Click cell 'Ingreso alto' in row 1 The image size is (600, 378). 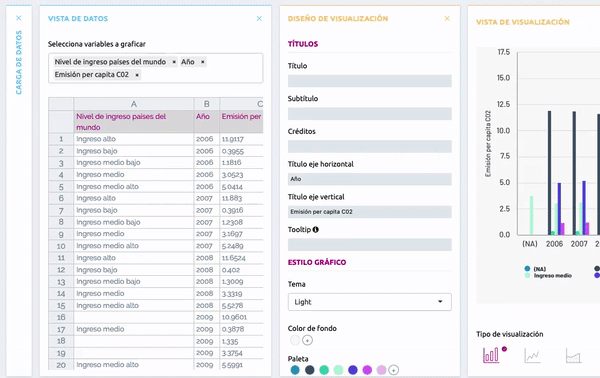(134, 139)
